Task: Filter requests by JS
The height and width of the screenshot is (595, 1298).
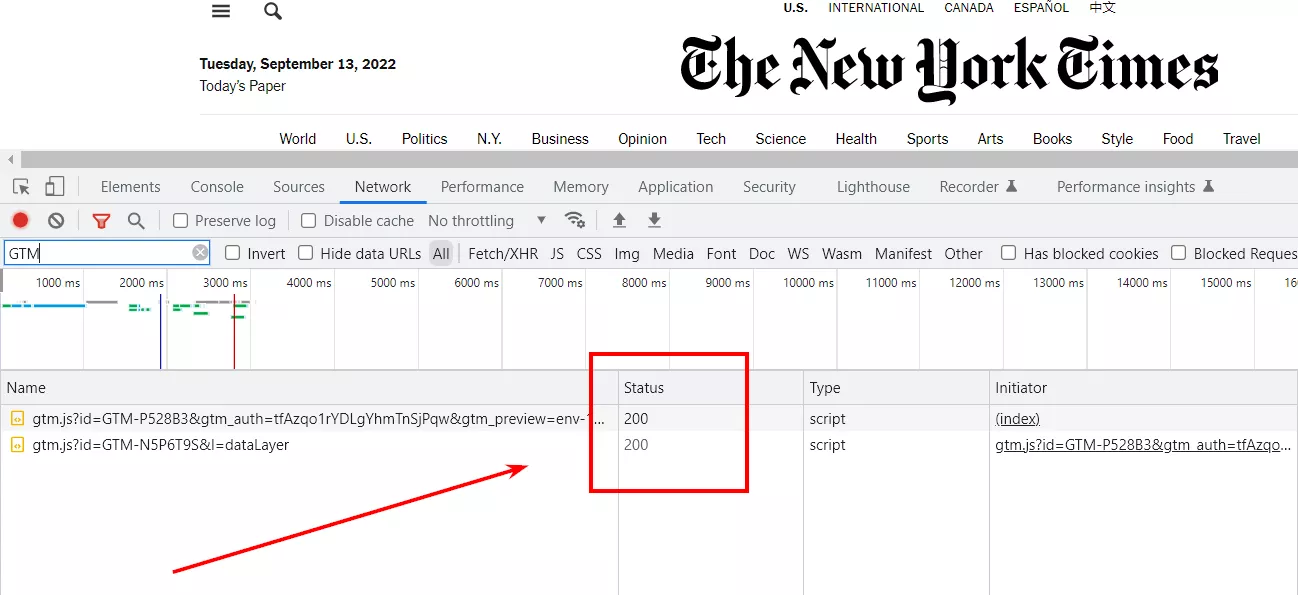Action: pos(557,254)
